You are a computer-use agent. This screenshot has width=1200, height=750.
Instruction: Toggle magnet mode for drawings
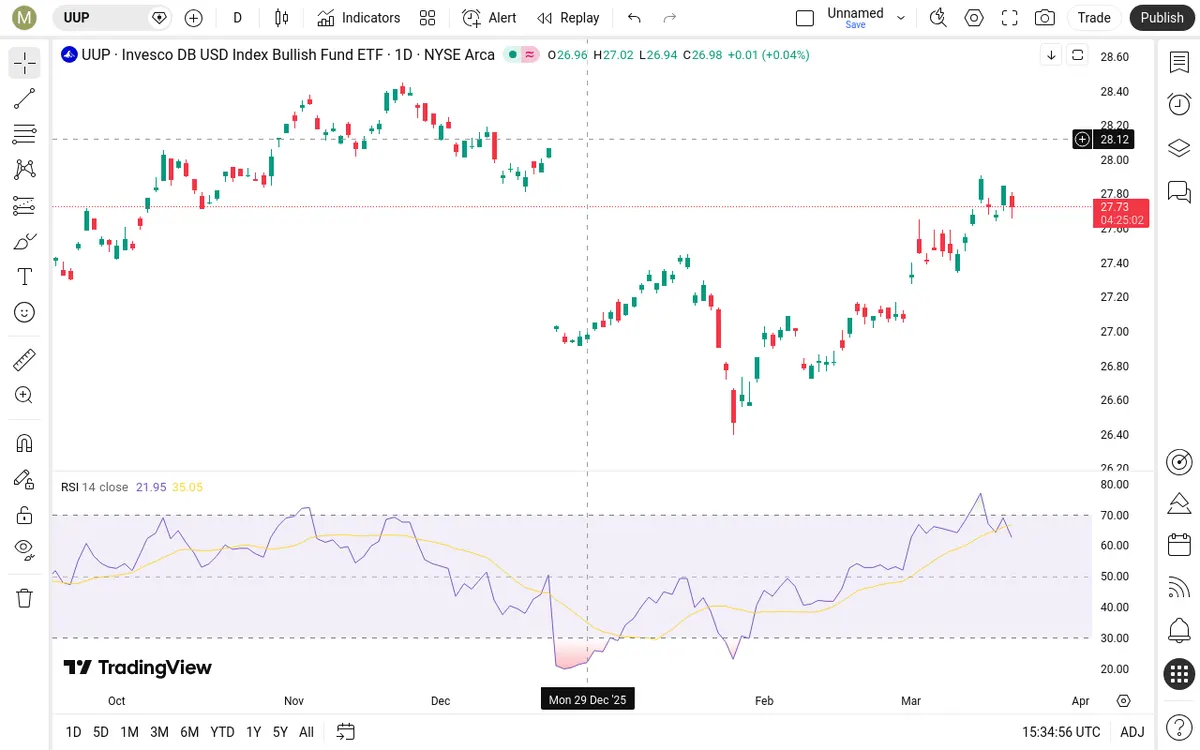tap(25, 443)
